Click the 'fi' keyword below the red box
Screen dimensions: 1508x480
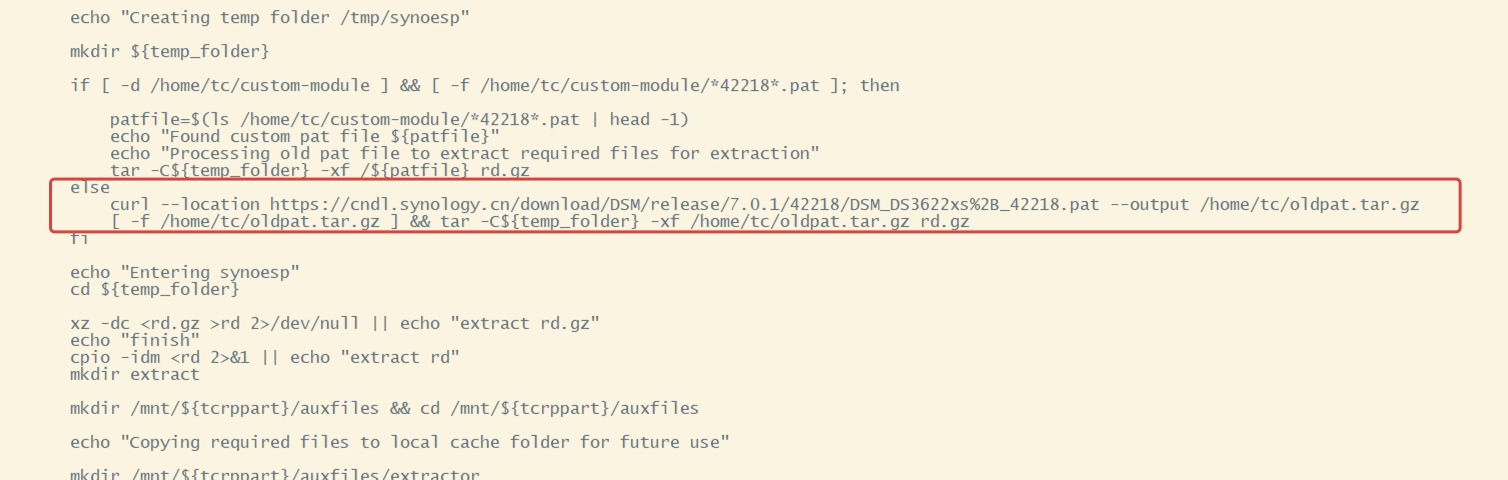(80, 239)
